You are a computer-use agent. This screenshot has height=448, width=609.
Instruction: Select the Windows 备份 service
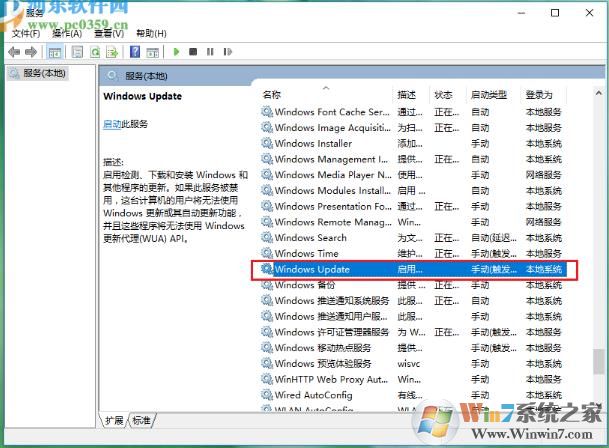(x=412, y=285)
